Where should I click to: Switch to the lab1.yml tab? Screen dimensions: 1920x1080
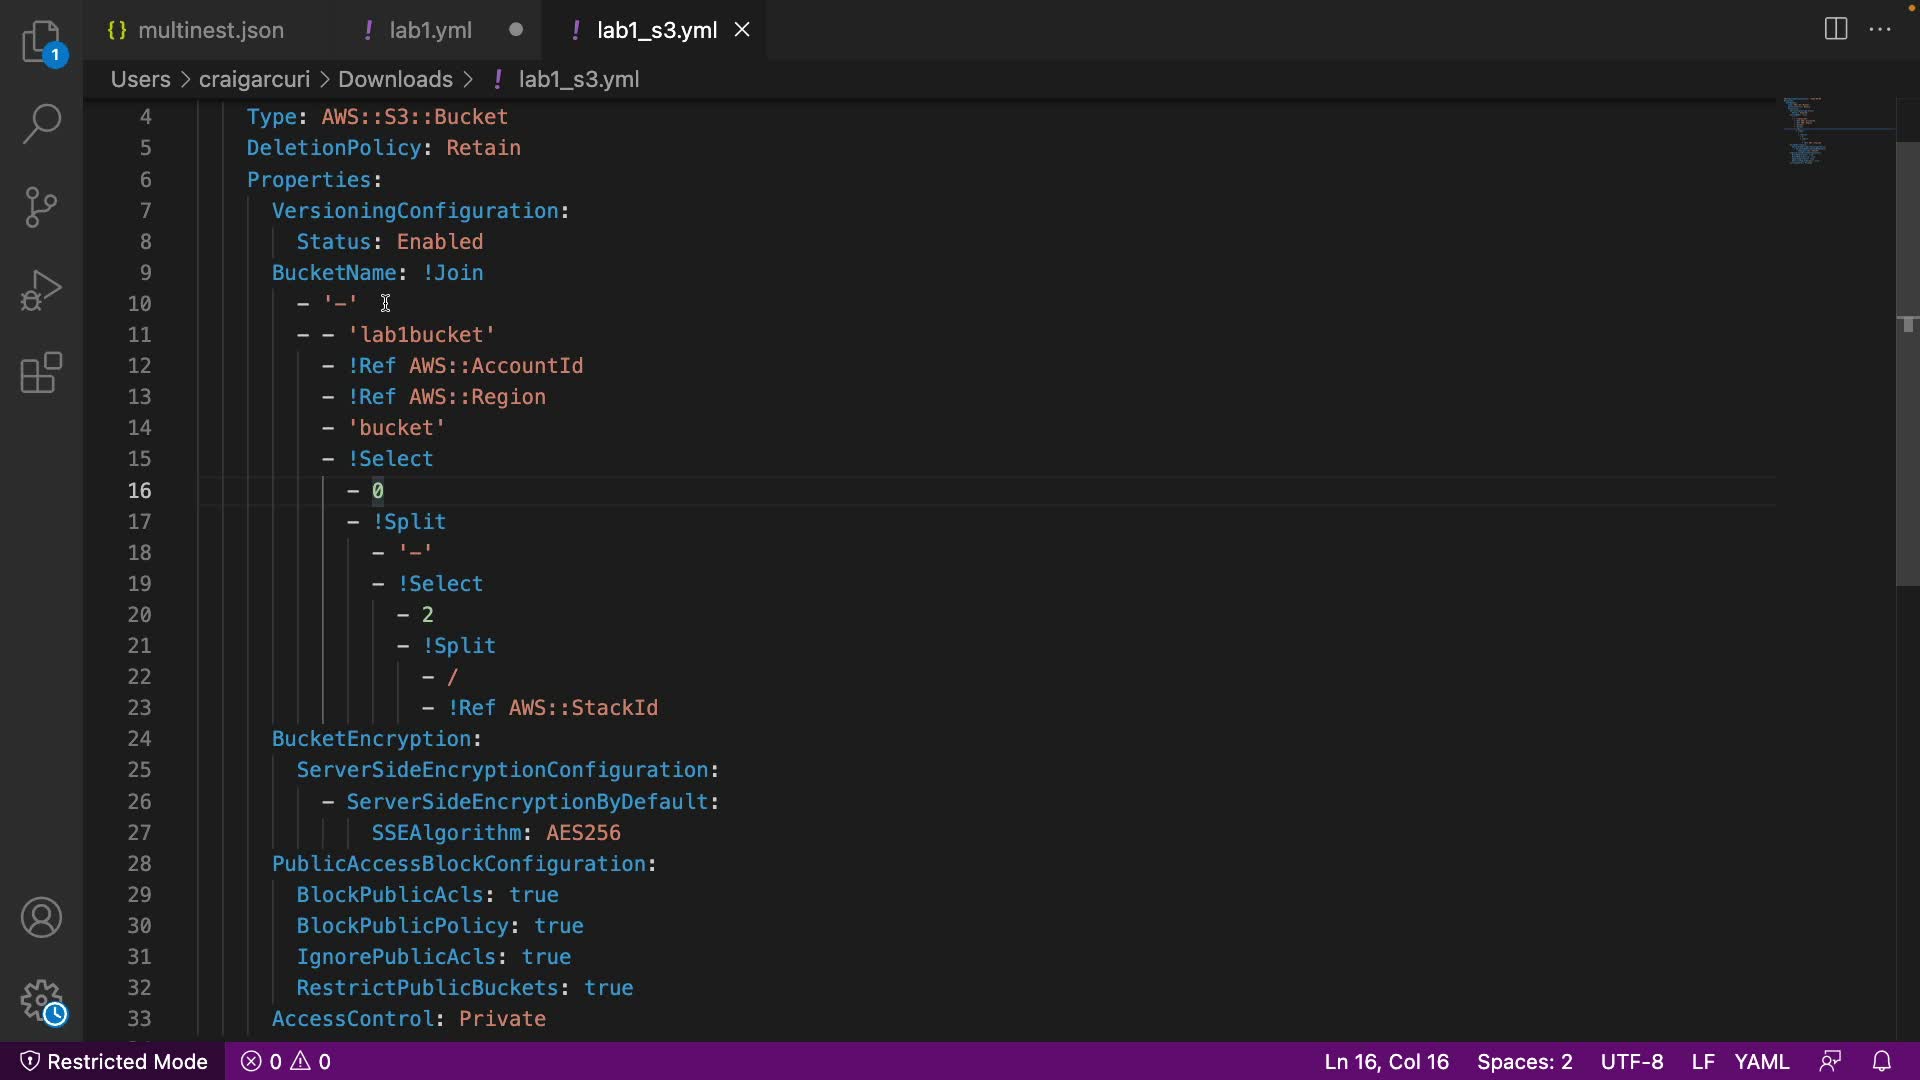[x=430, y=30]
